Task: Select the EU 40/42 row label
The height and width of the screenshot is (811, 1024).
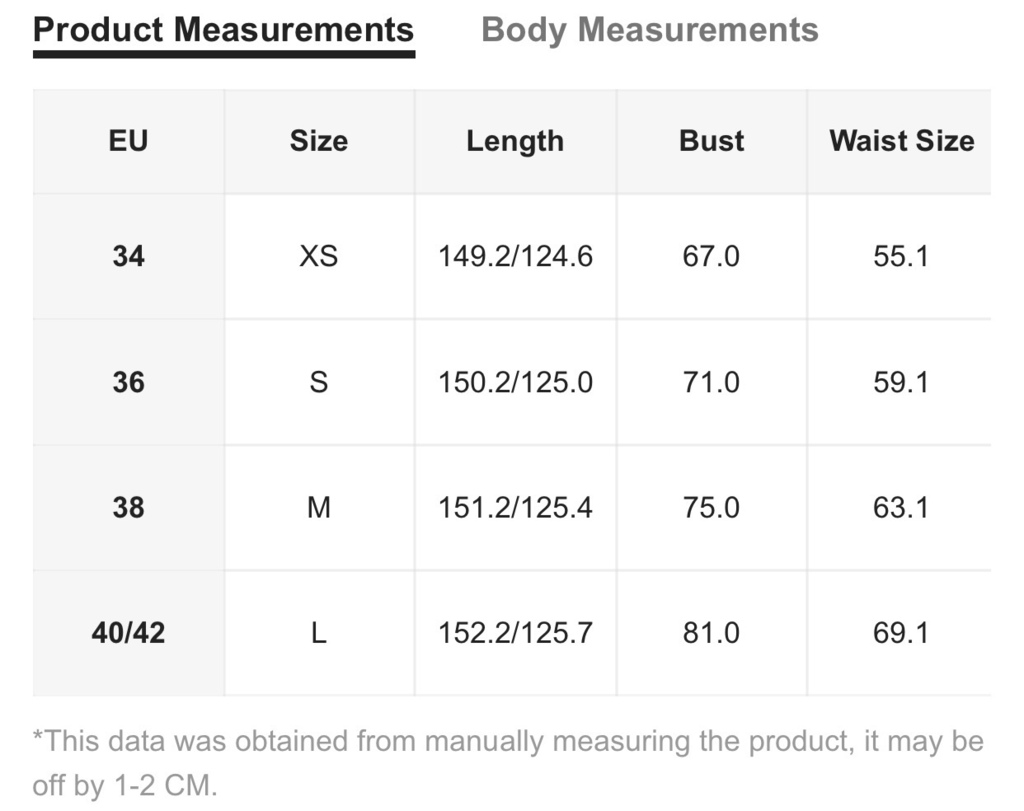Action: (129, 633)
